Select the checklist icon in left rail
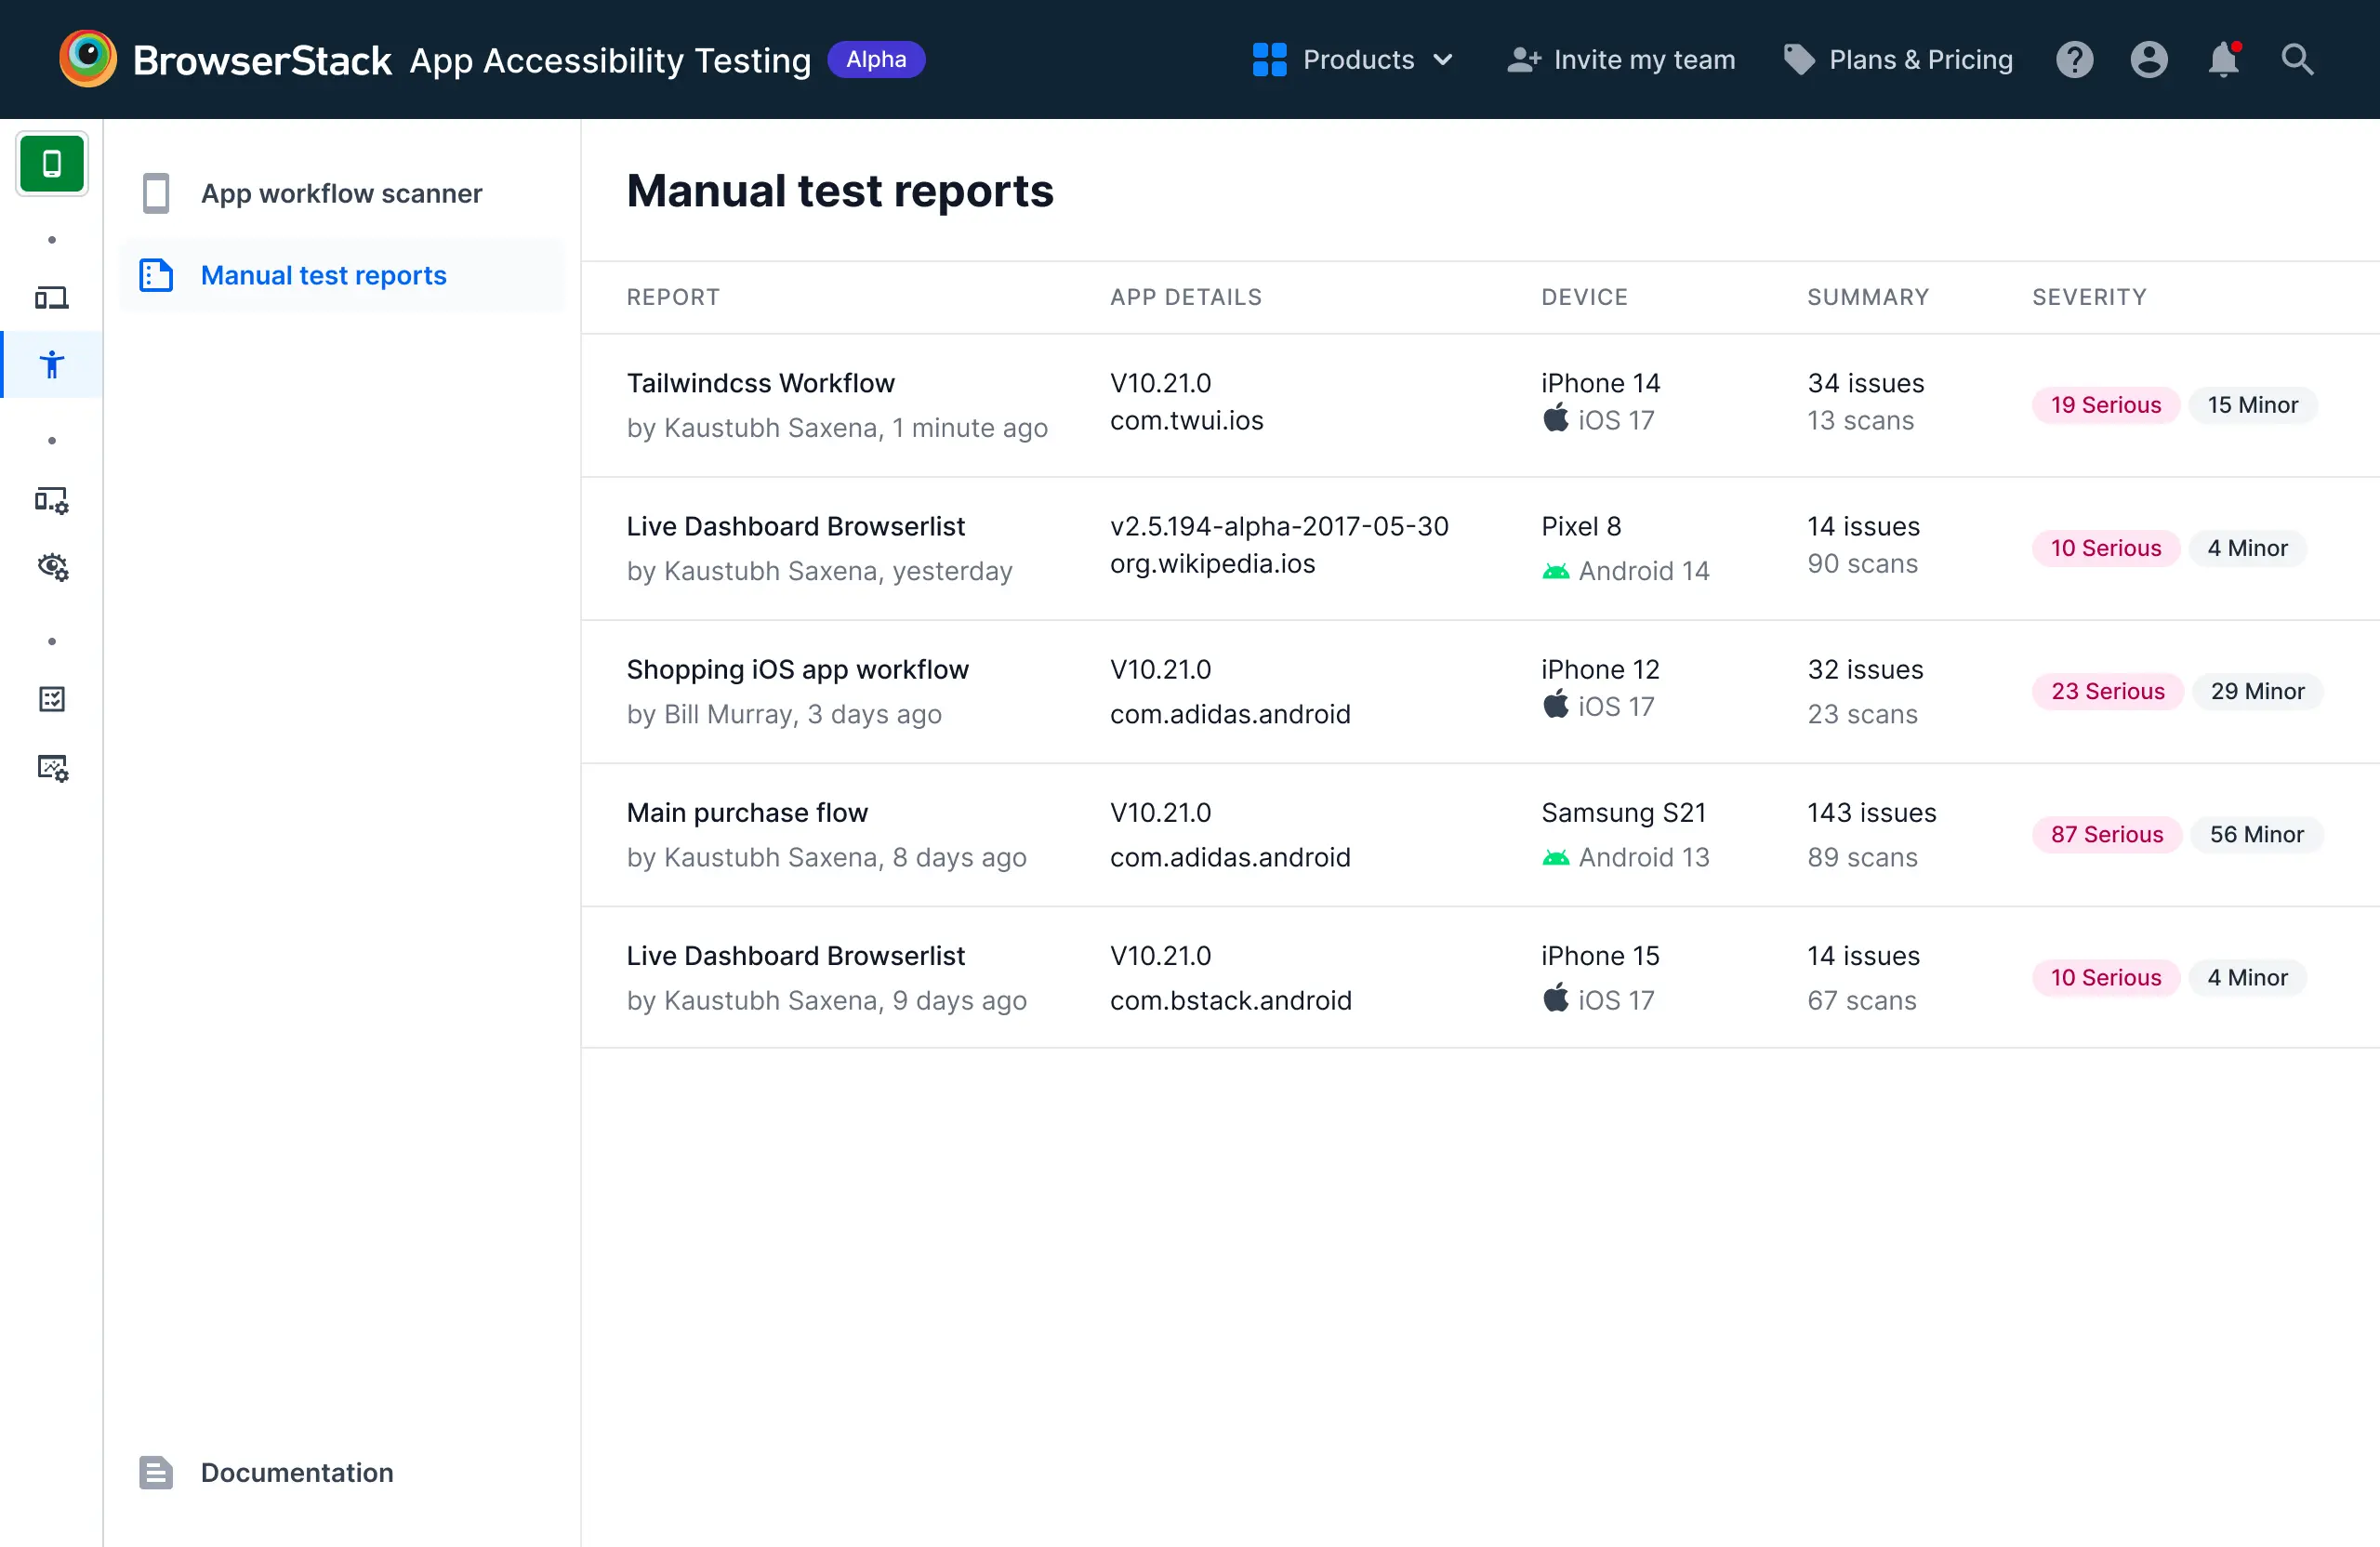This screenshot has width=2380, height=1547. [x=52, y=699]
